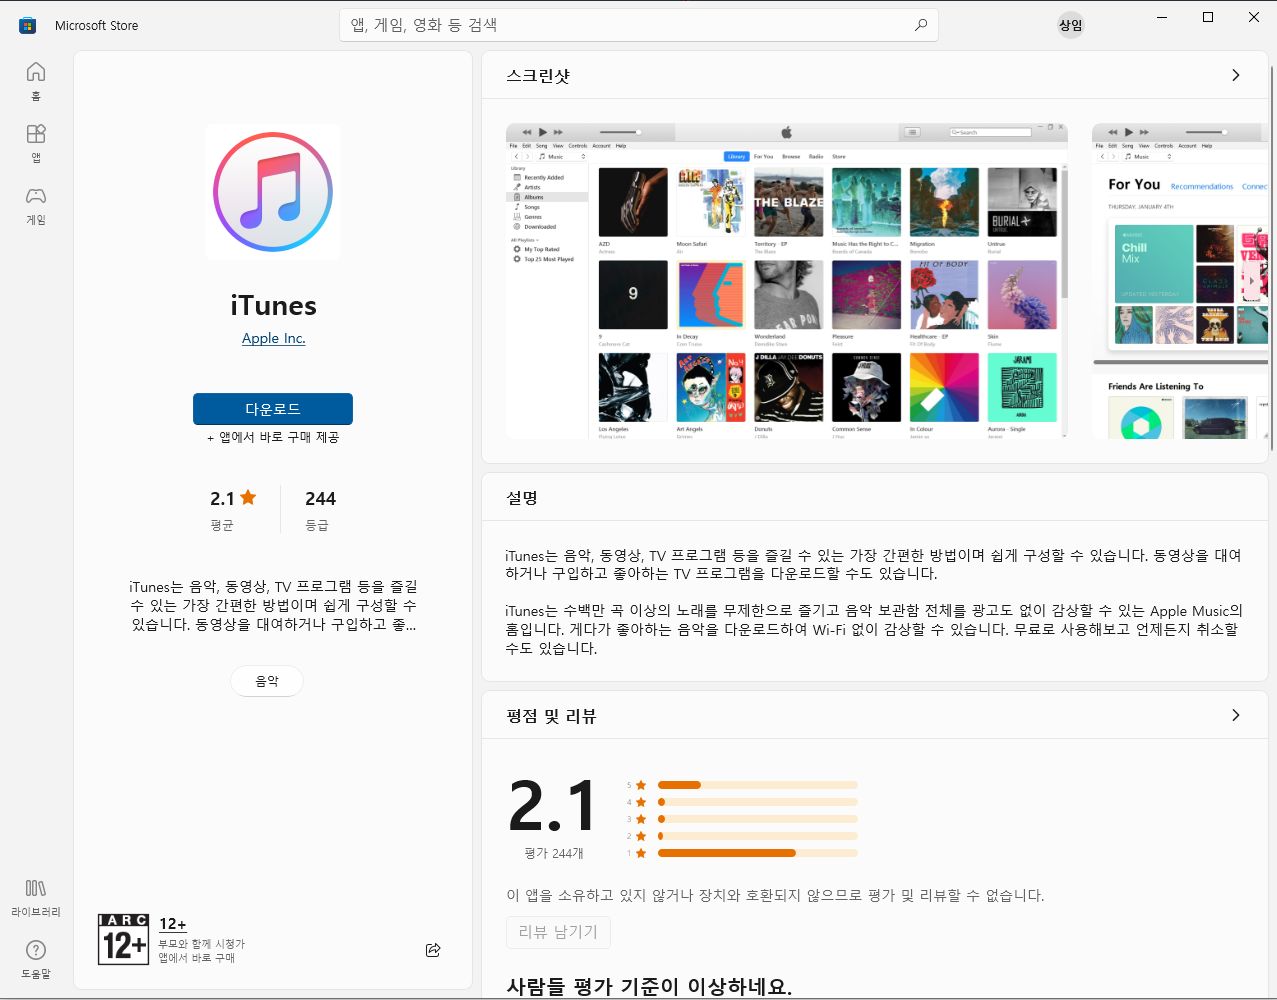Screen dimensions: 1277x1000
Task: Click the 3-star rating bar
Action: 757,819
